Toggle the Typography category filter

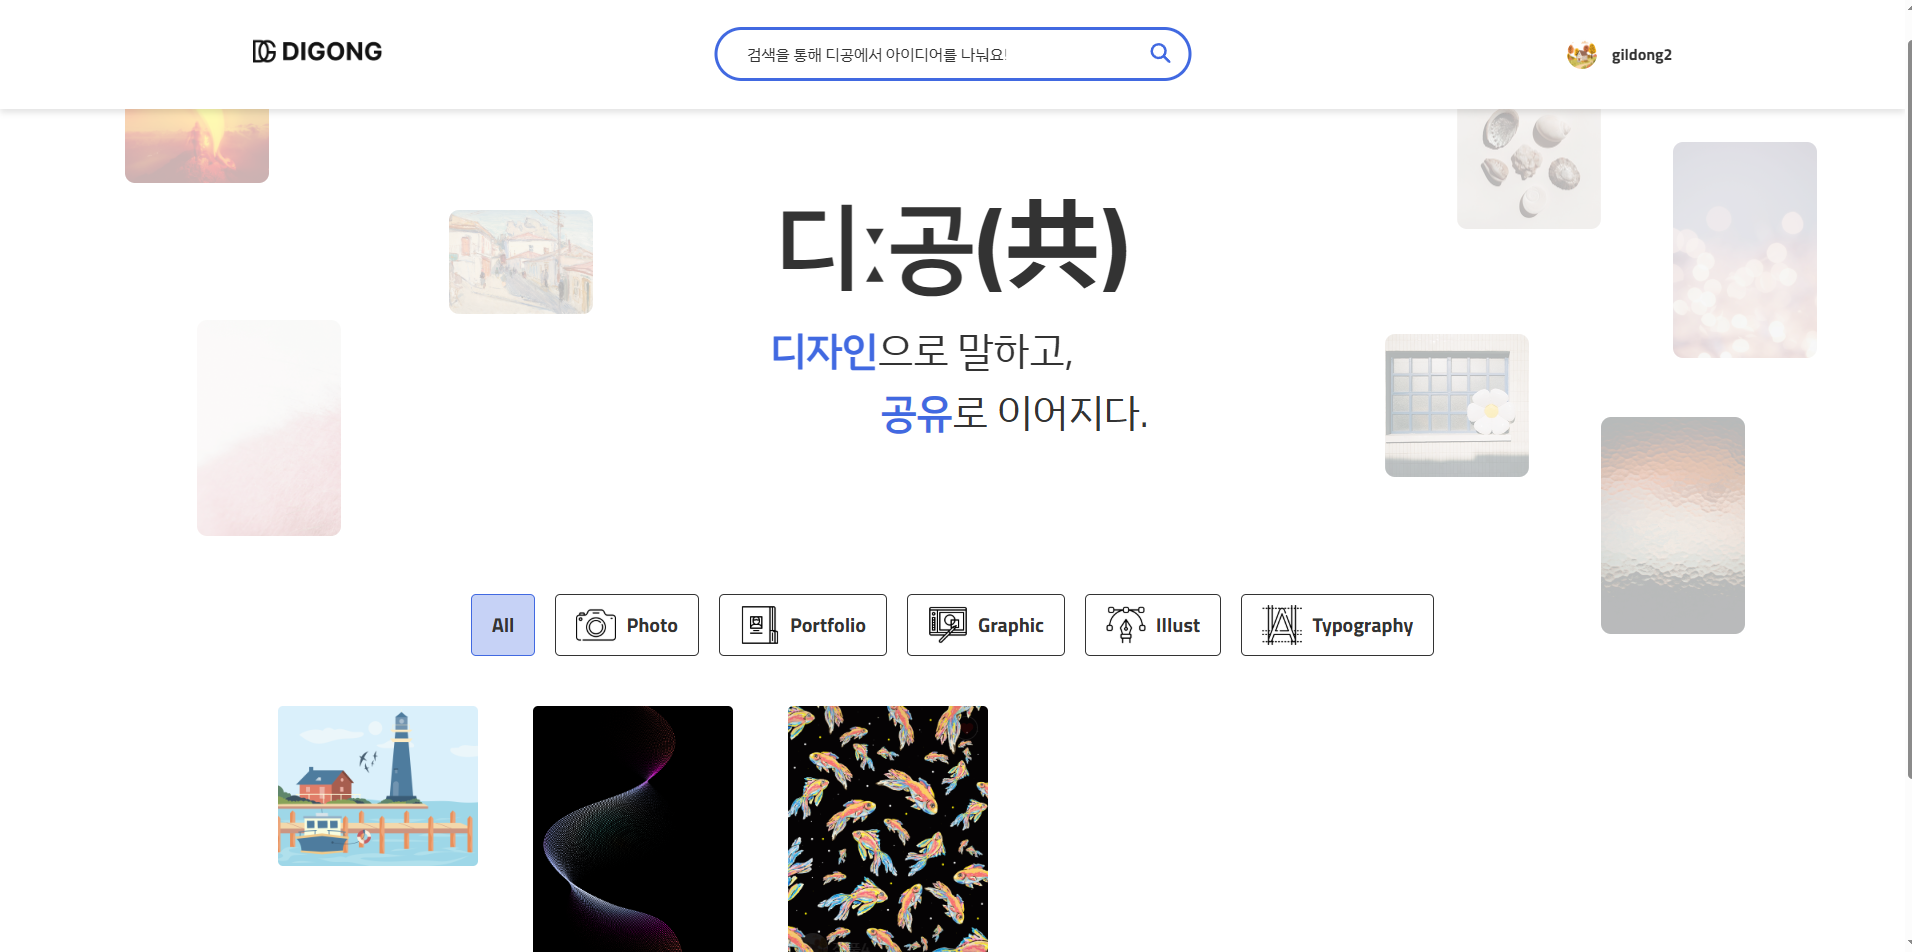coord(1336,624)
